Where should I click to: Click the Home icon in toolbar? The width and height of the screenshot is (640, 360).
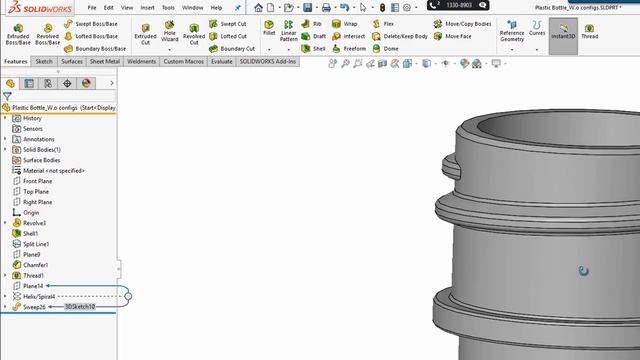tap(258, 7)
